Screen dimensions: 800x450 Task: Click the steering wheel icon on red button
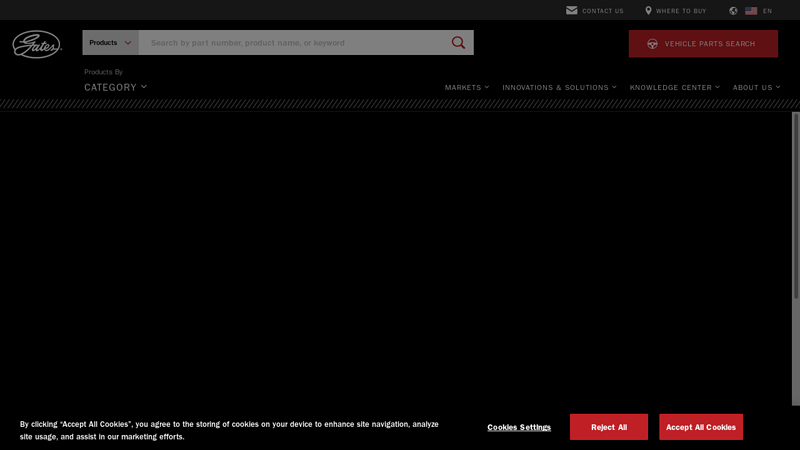(x=652, y=44)
